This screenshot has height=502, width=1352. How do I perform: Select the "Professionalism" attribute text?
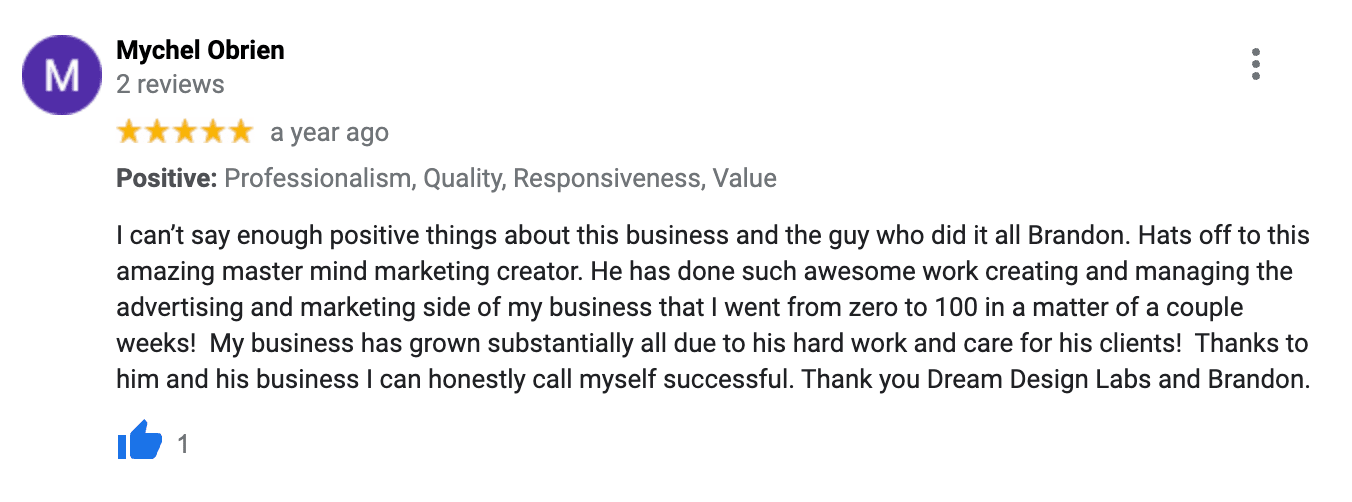click(318, 179)
